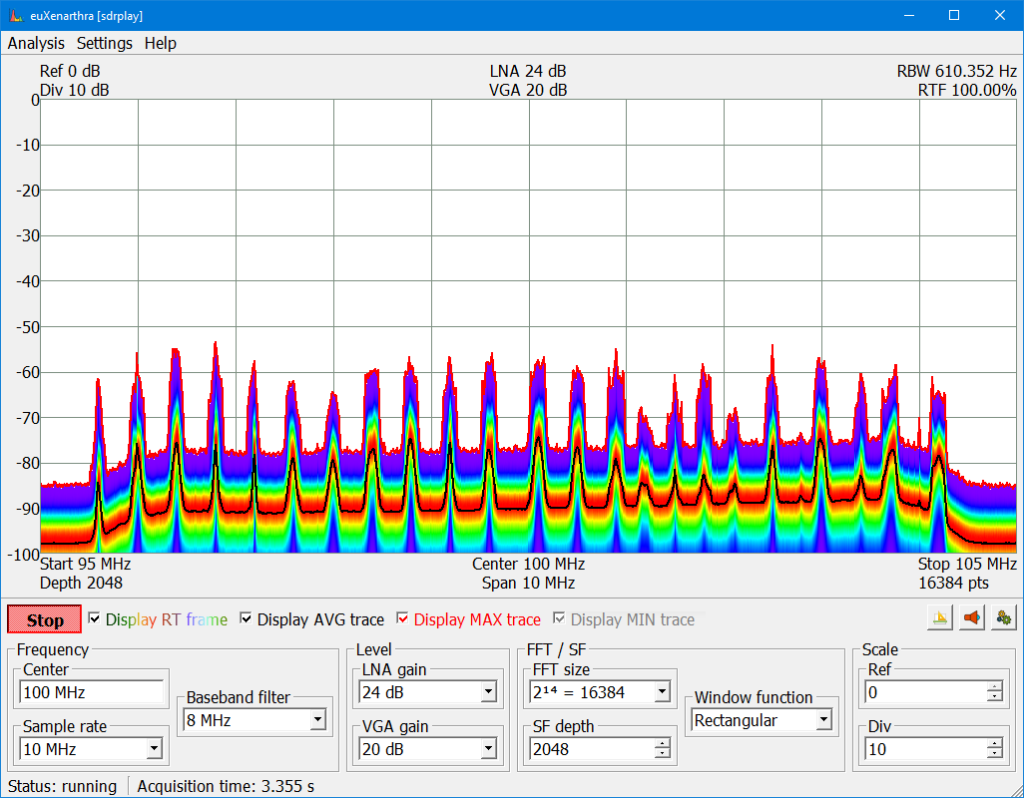Open the gears settings icon
The image size is (1024, 798).
click(x=1001, y=619)
